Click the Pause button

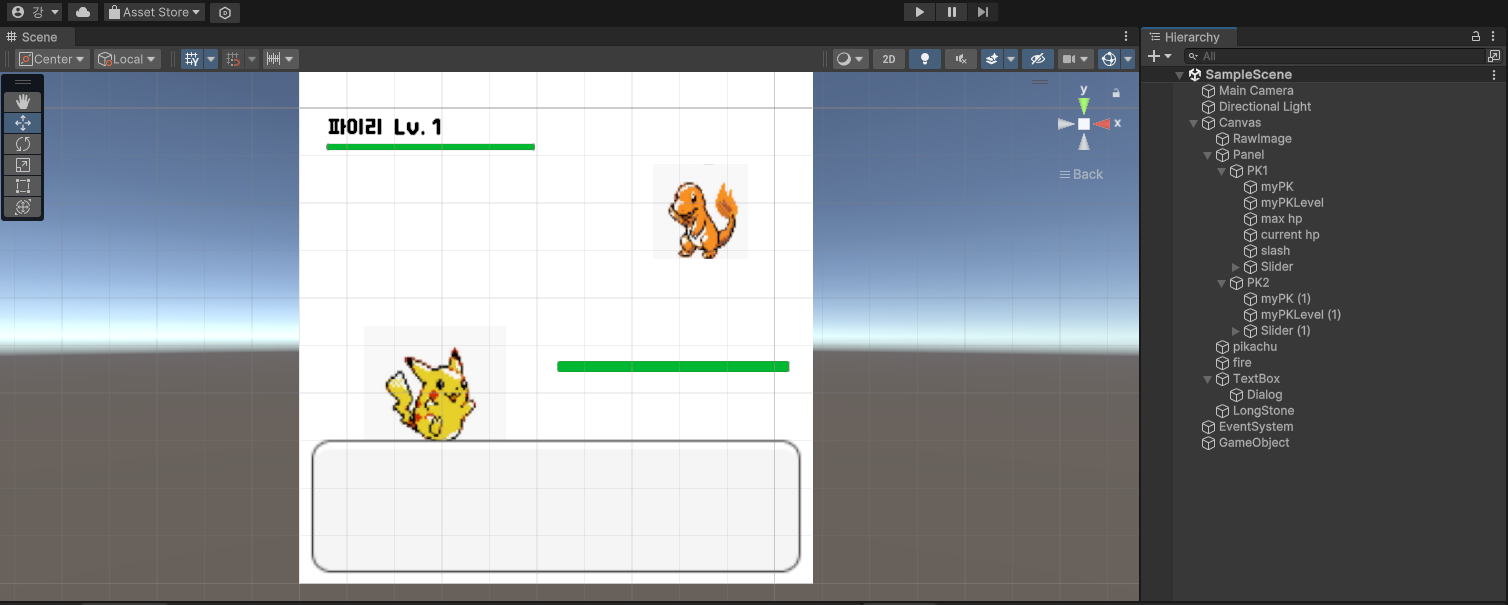click(x=951, y=12)
